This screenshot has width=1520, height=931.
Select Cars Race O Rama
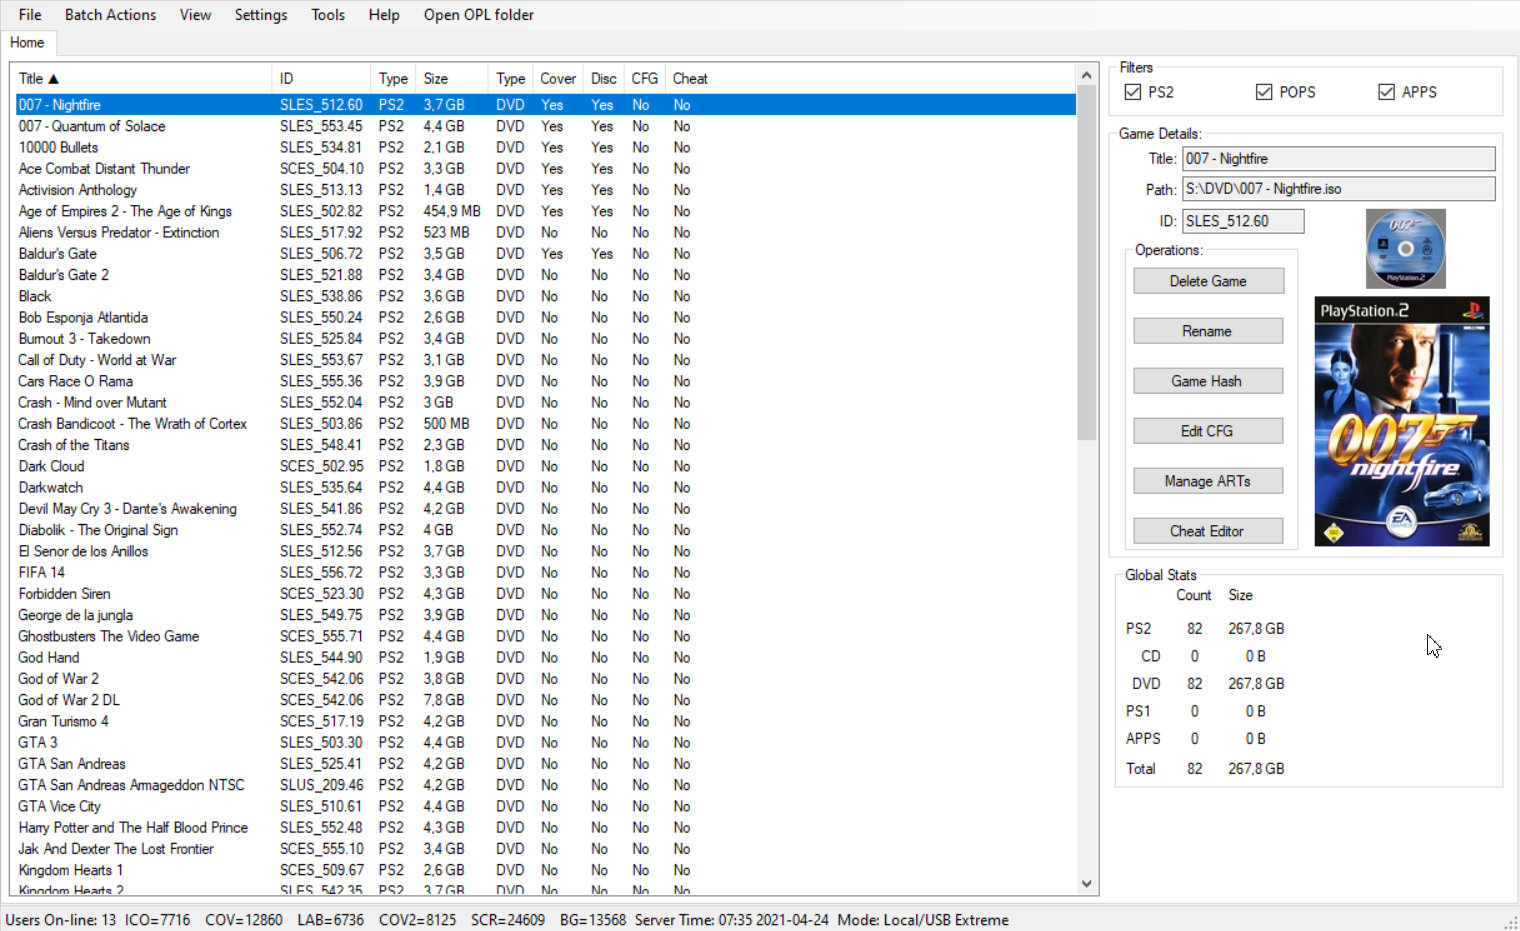coord(545,381)
